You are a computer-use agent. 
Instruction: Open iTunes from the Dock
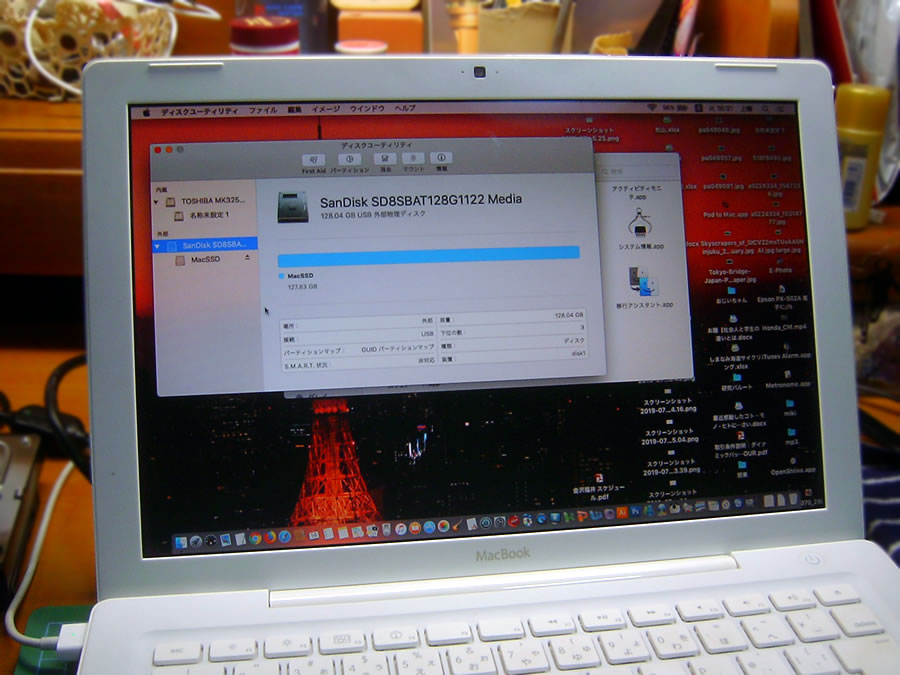tap(401, 529)
